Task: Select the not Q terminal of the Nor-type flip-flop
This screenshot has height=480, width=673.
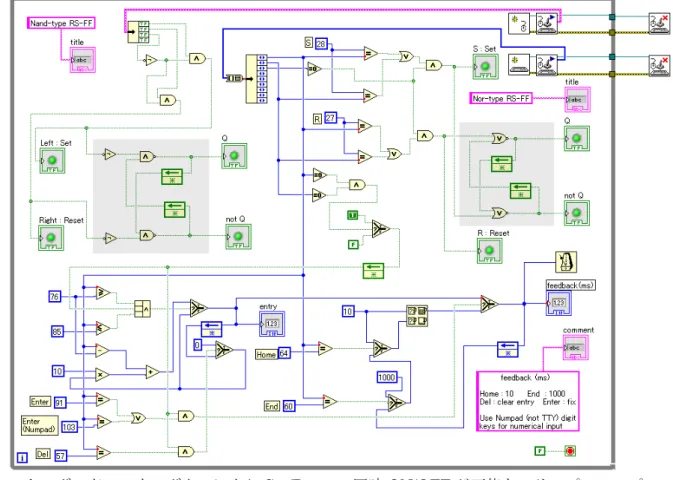Action: point(577,213)
